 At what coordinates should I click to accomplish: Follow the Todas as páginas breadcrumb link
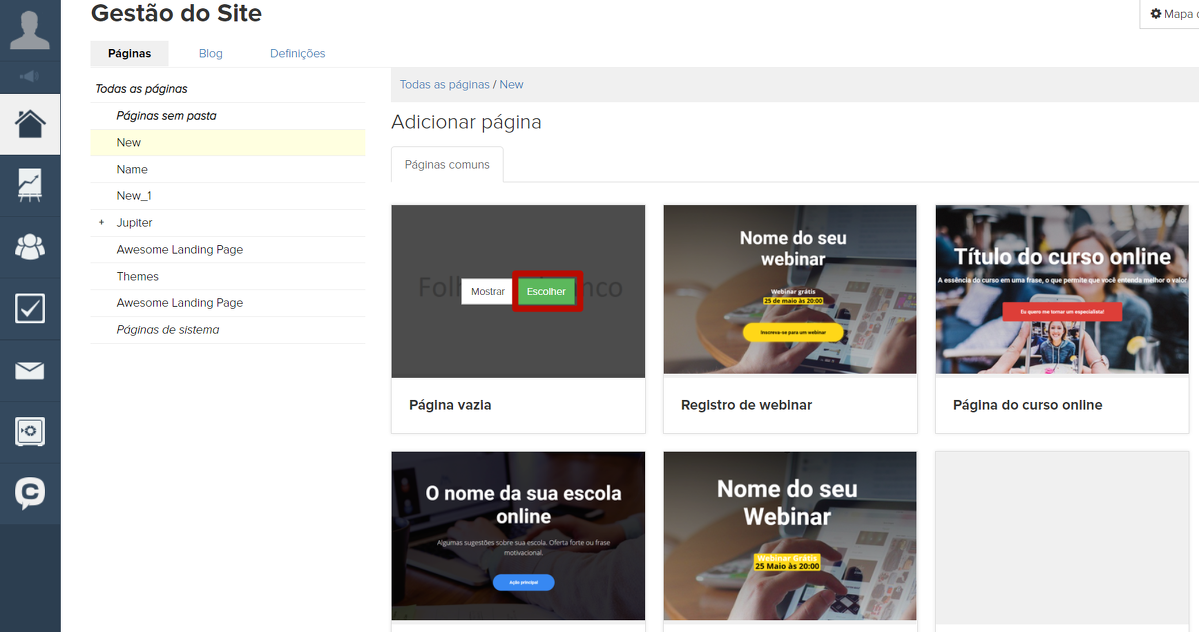[444, 85]
